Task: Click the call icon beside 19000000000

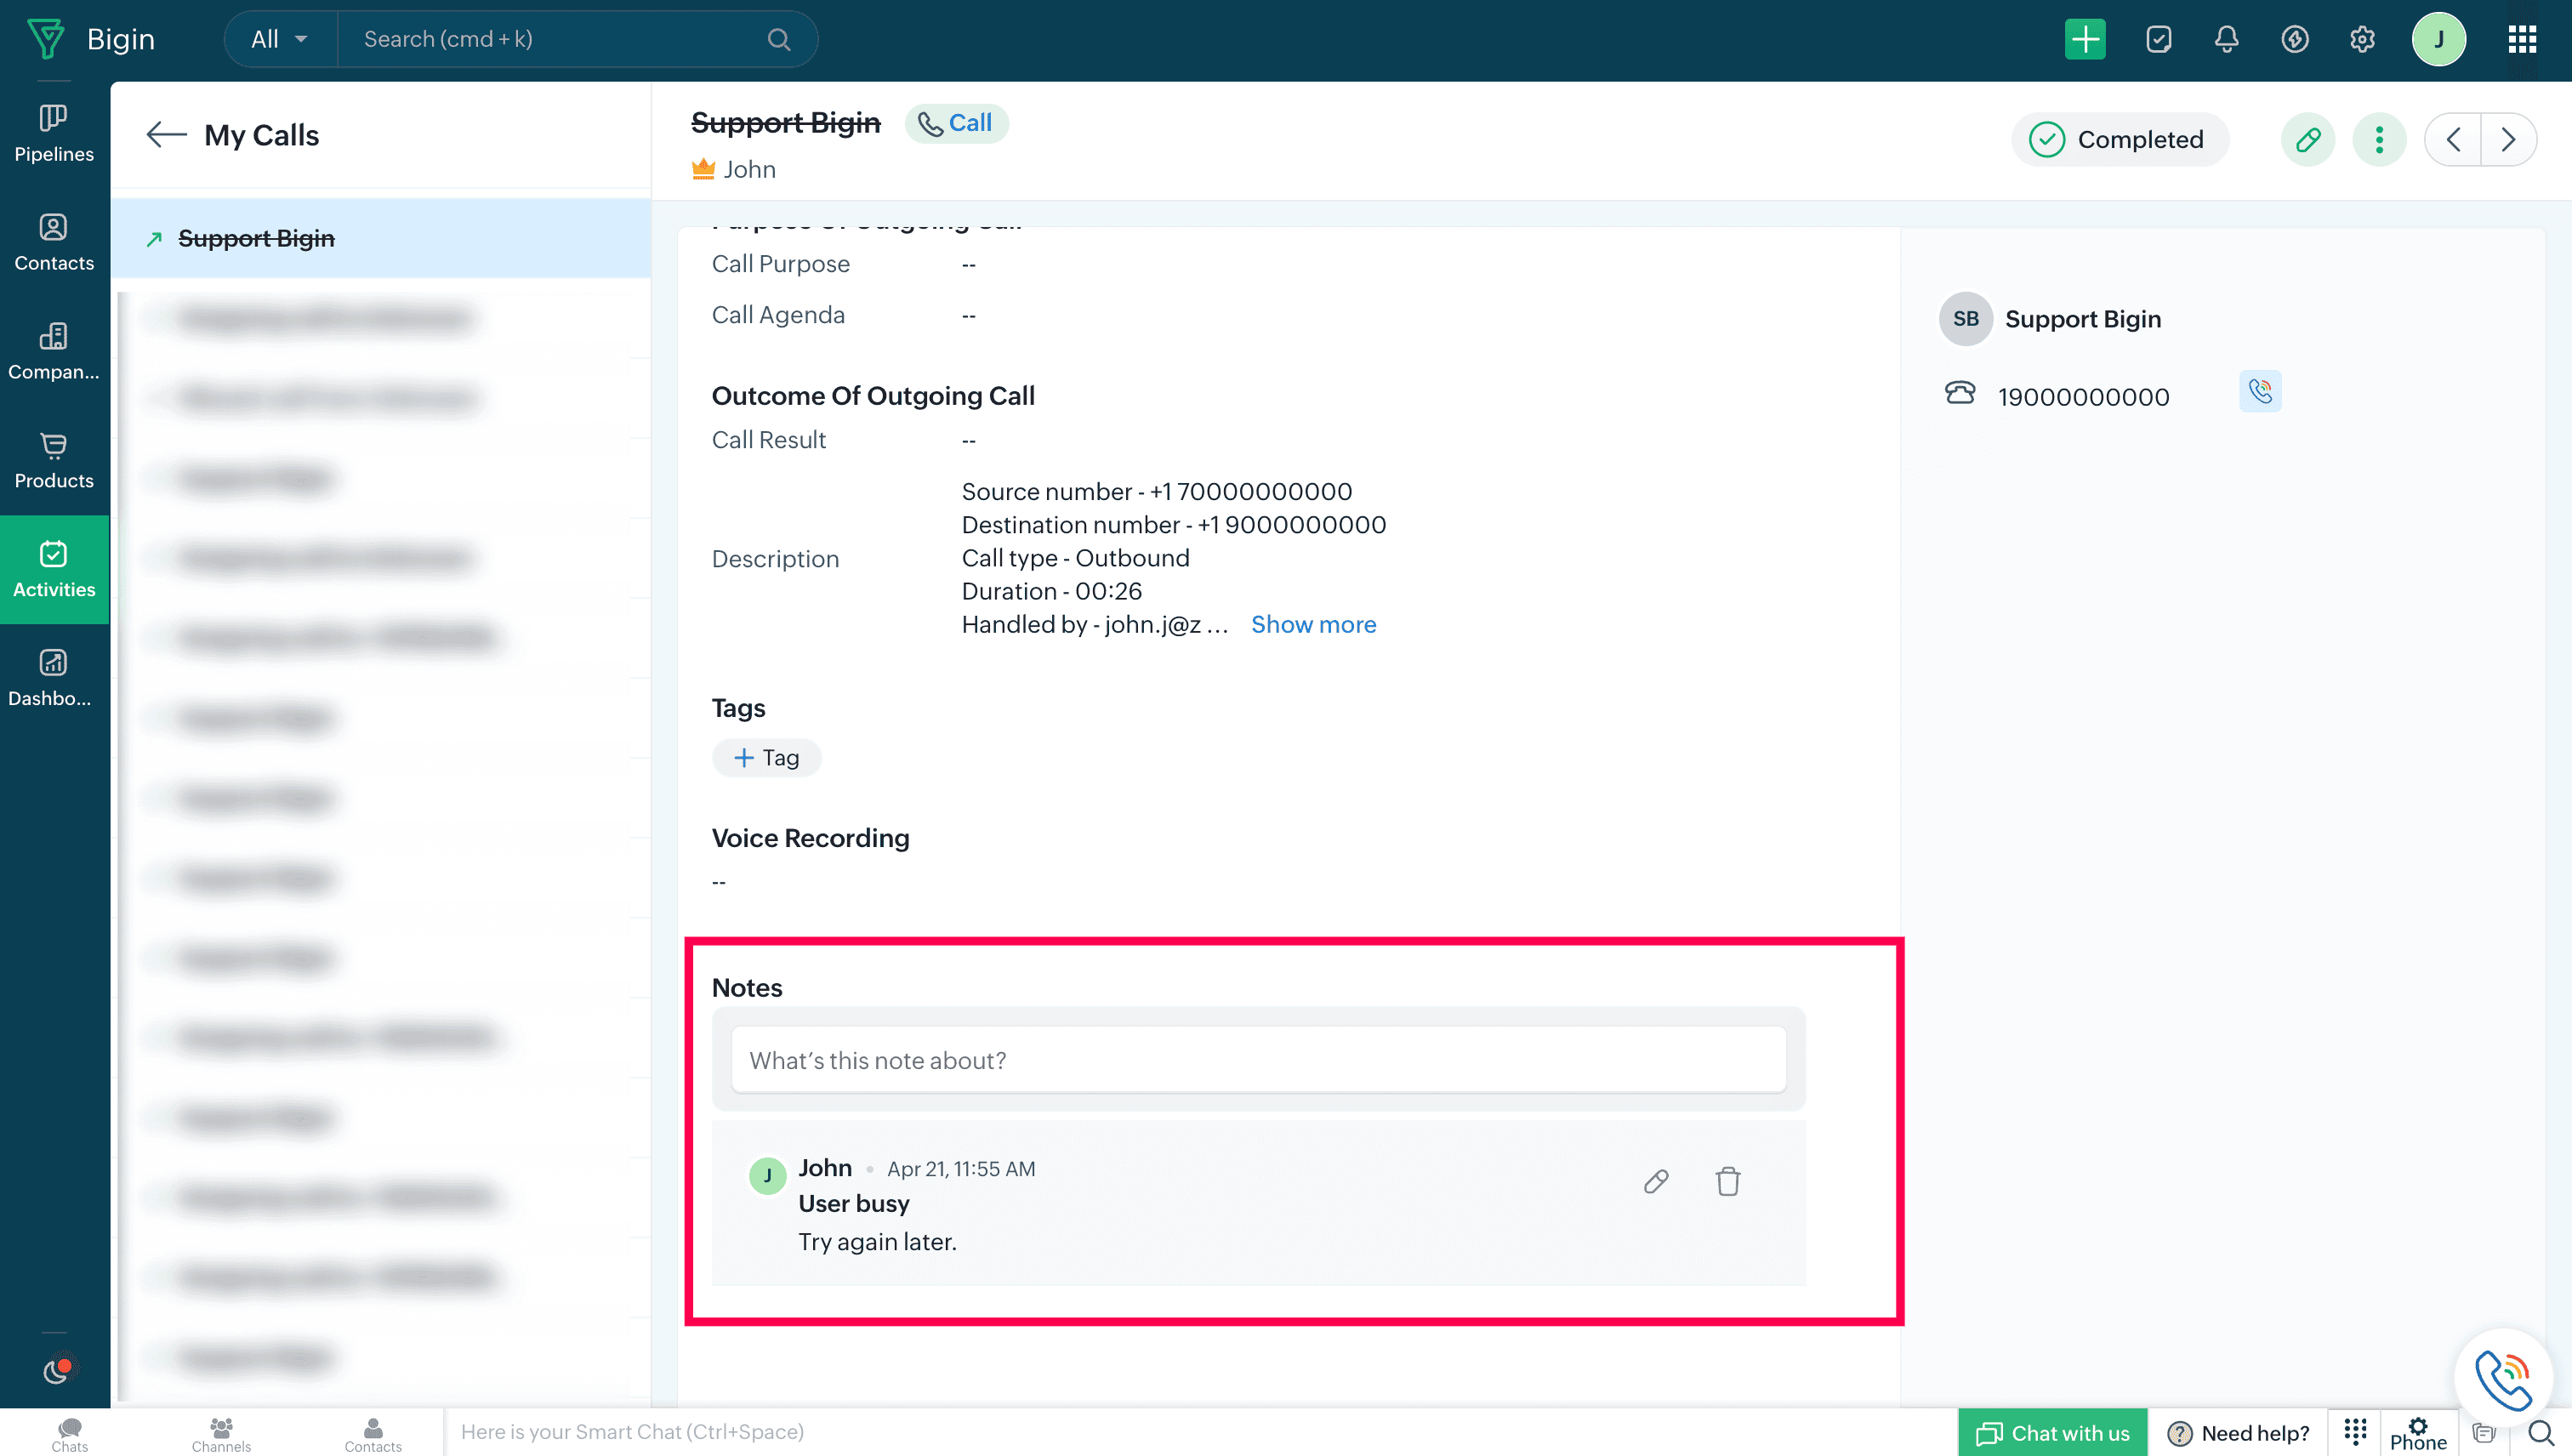Action: (x=2260, y=392)
